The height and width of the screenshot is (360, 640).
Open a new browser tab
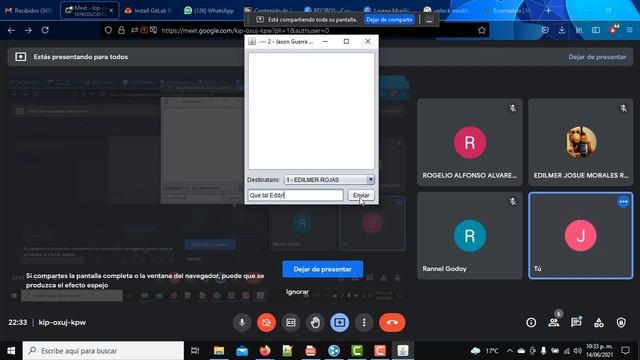[548, 11]
